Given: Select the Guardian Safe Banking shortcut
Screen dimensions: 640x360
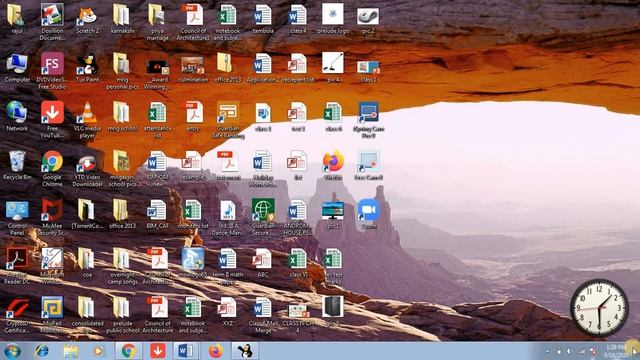Looking at the screenshot, I should point(228,120).
